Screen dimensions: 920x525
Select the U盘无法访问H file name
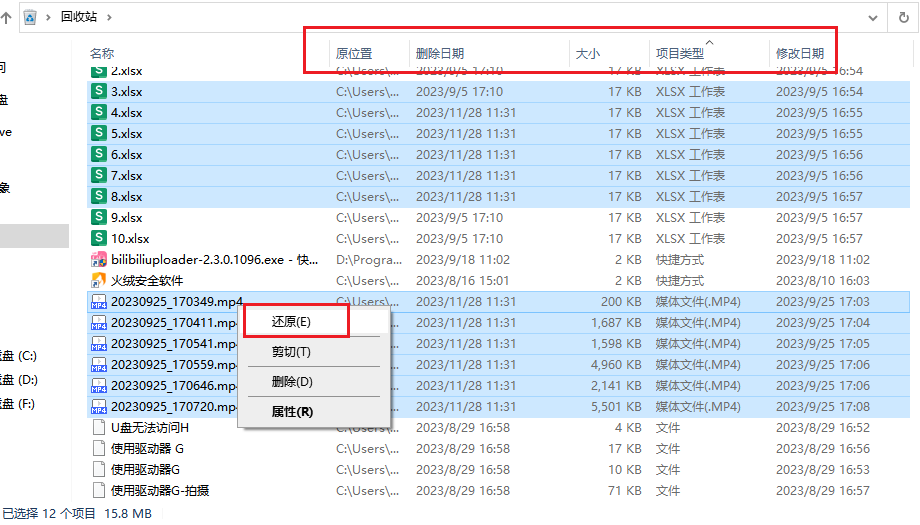pos(150,428)
